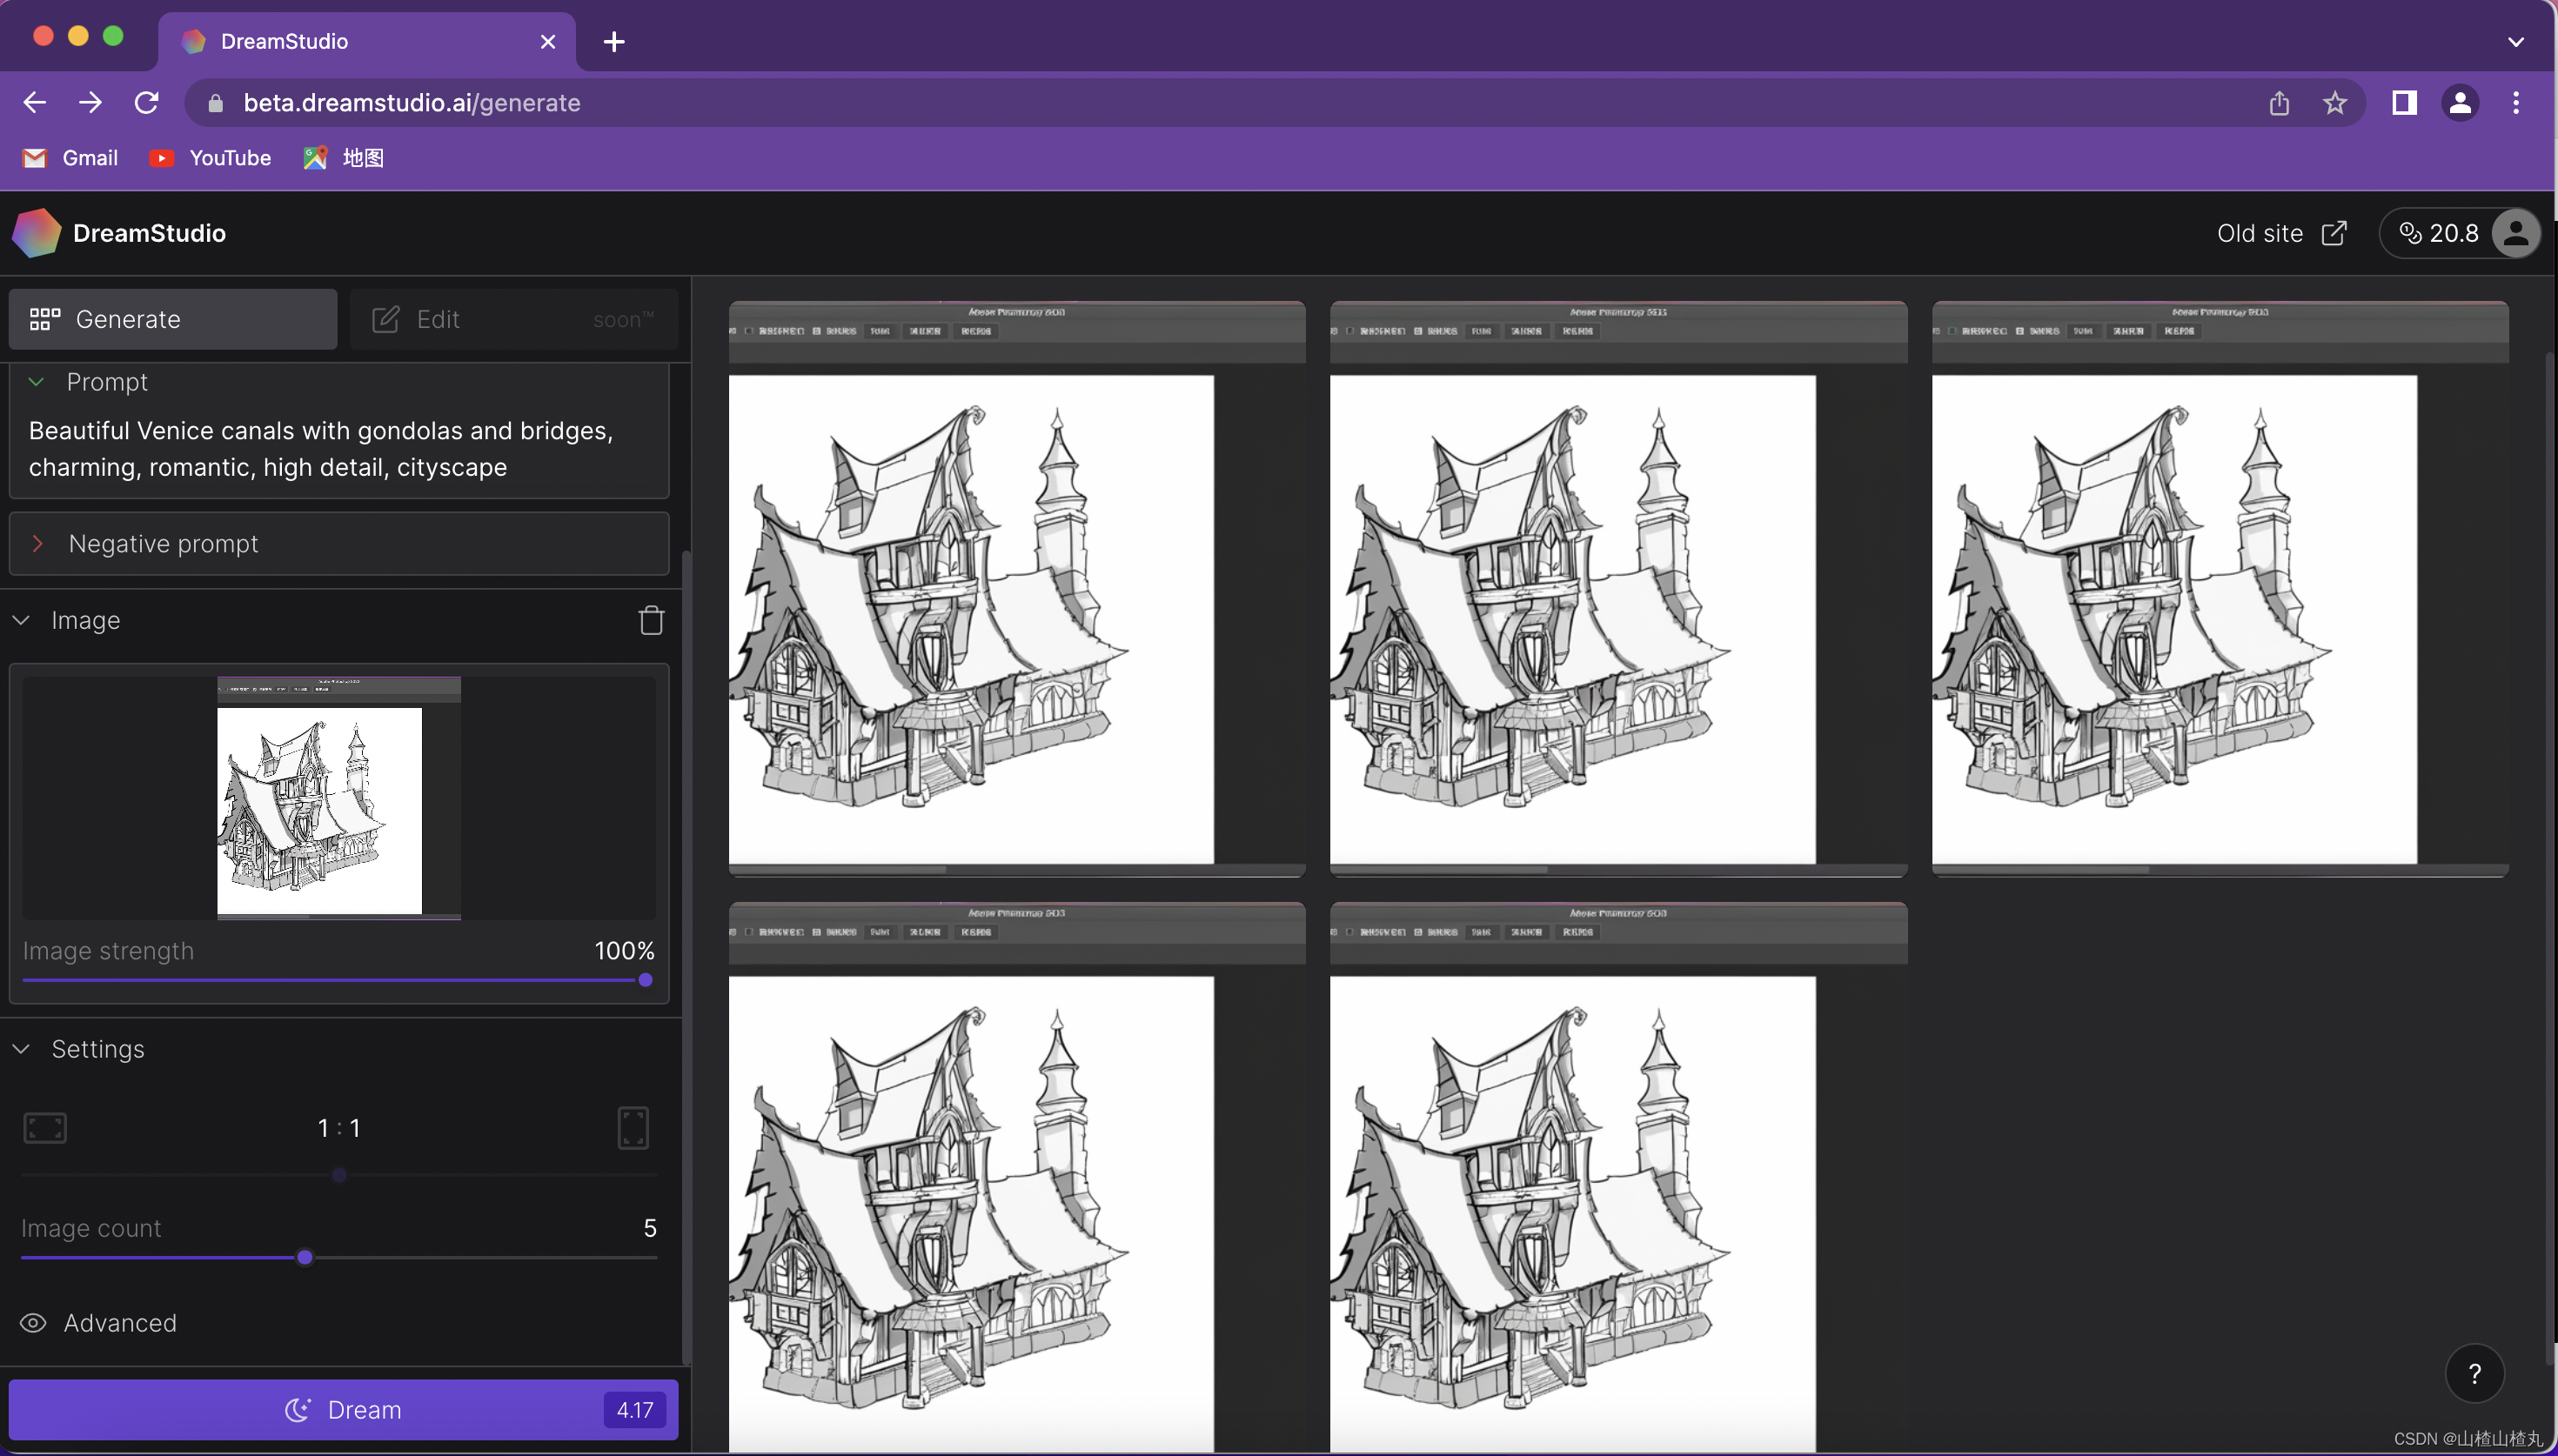
Task: Collapse the Settings section
Action: point(22,1049)
